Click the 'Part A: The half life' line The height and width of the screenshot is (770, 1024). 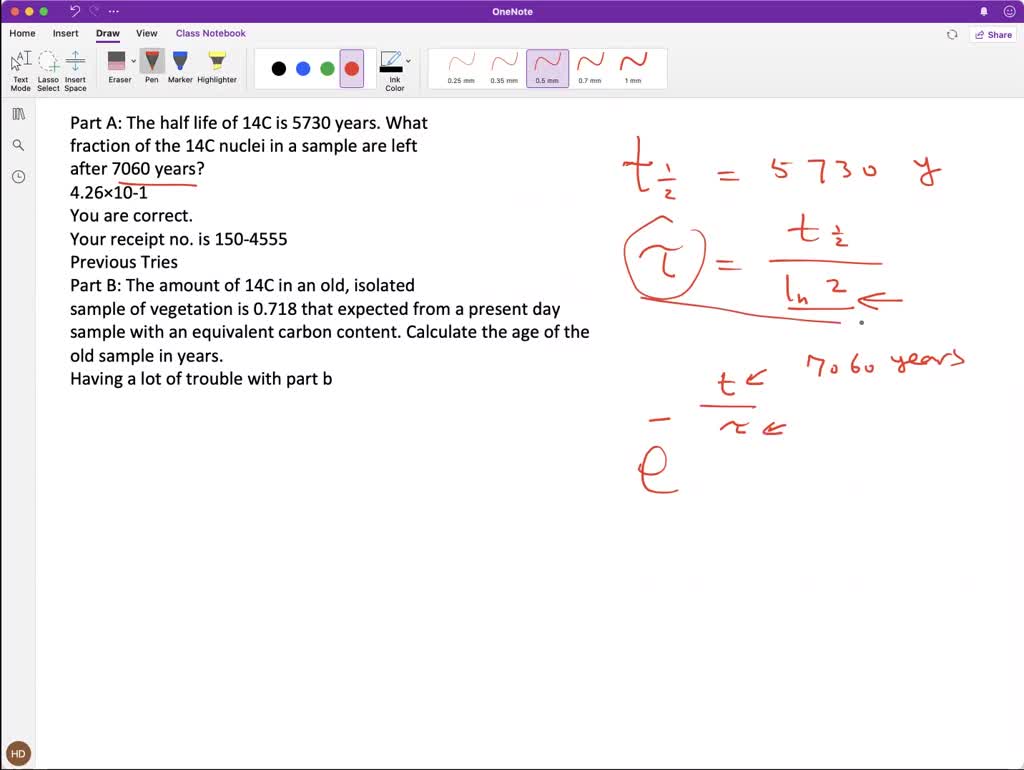[249, 123]
